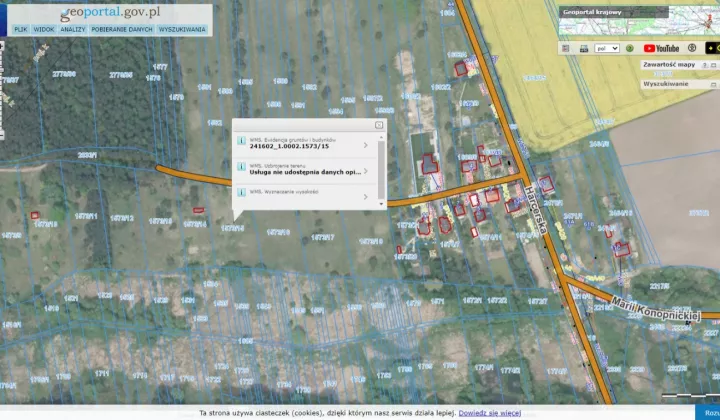
Task: Click the geoportal.gov.pl logo
Action: tap(110, 13)
